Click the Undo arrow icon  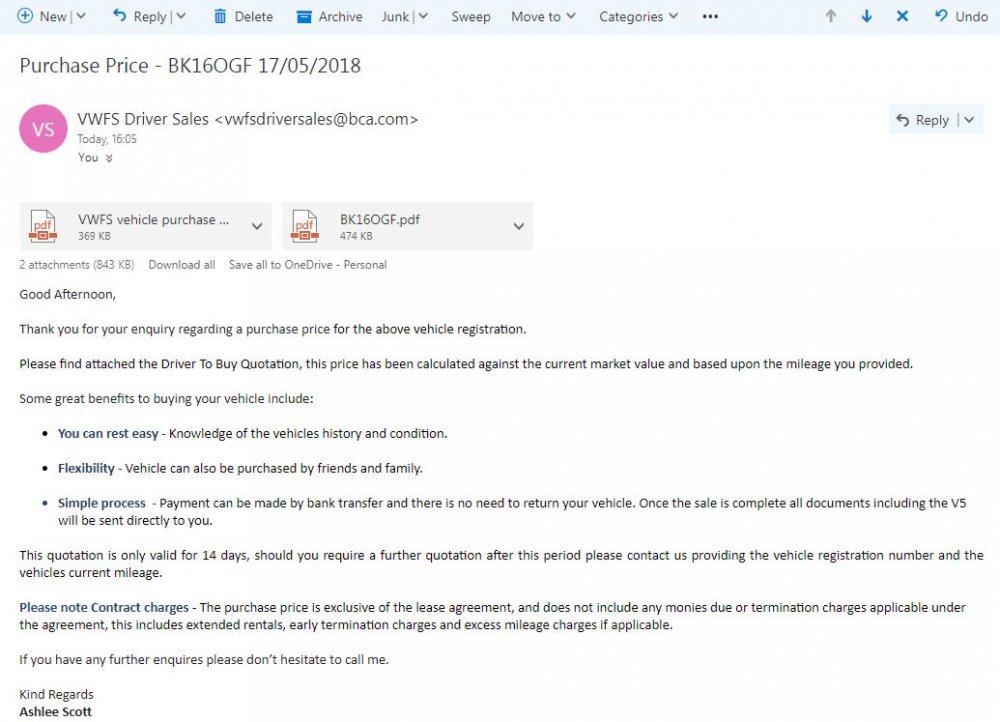coord(941,16)
